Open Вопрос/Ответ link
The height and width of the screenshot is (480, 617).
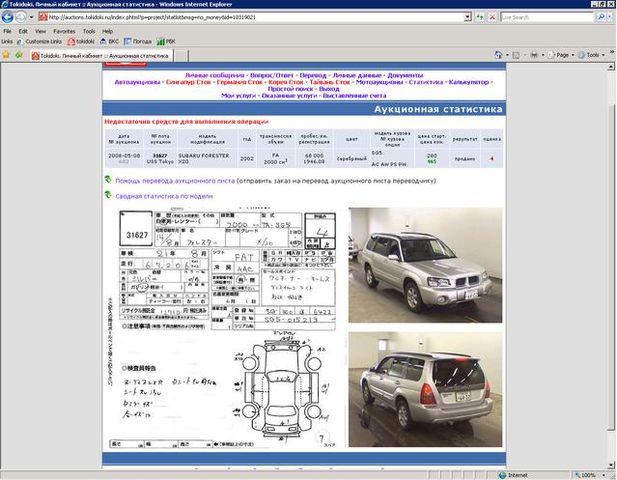[272, 75]
